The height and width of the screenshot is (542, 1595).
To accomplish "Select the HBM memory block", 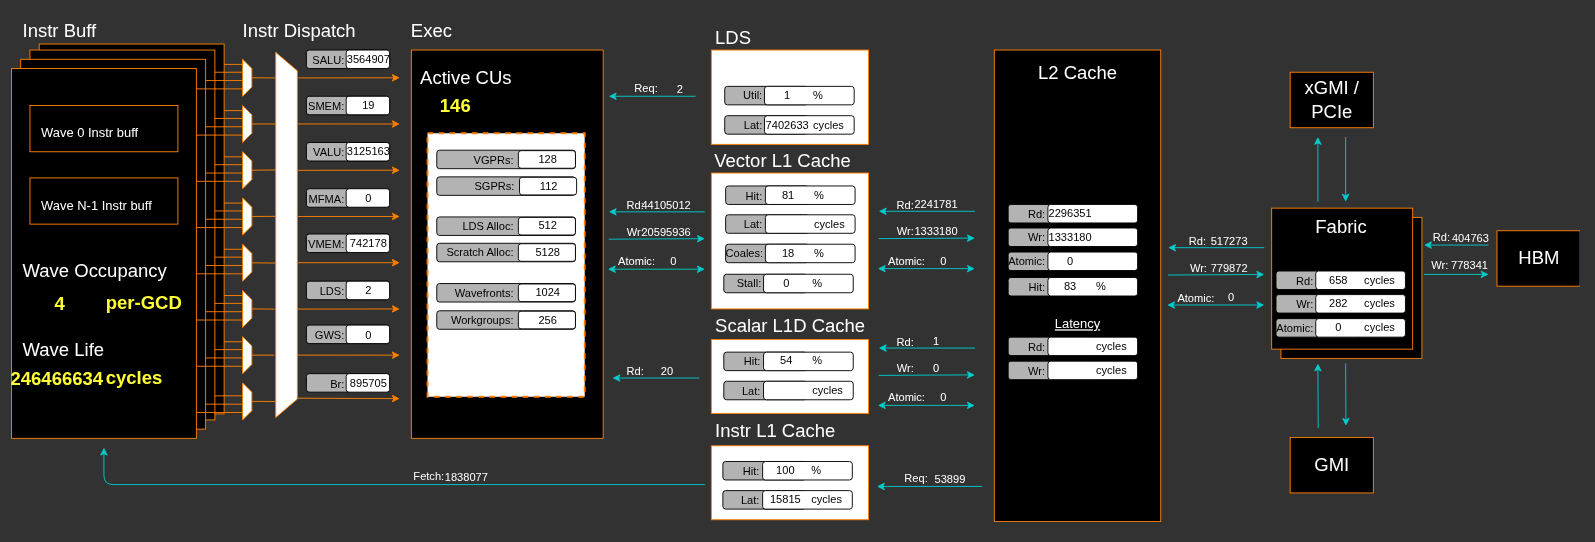I will coord(1537,258).
